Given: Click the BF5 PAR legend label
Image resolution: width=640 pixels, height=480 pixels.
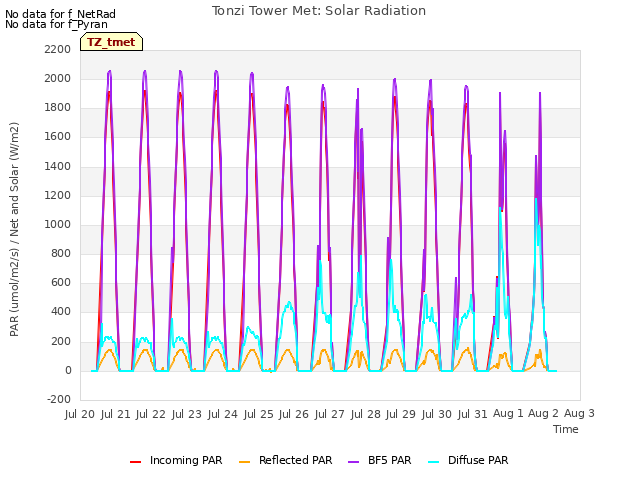Looking at the screenshot, I should pyautogui.click(x=389, y=460).
